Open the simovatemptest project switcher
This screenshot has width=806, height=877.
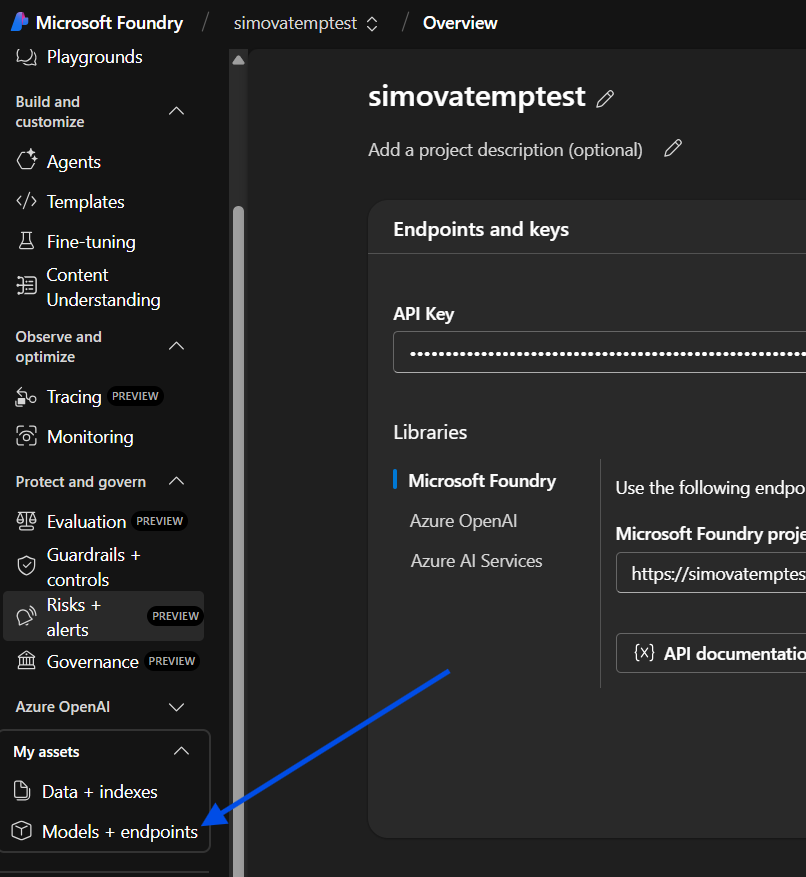[305, 23]
